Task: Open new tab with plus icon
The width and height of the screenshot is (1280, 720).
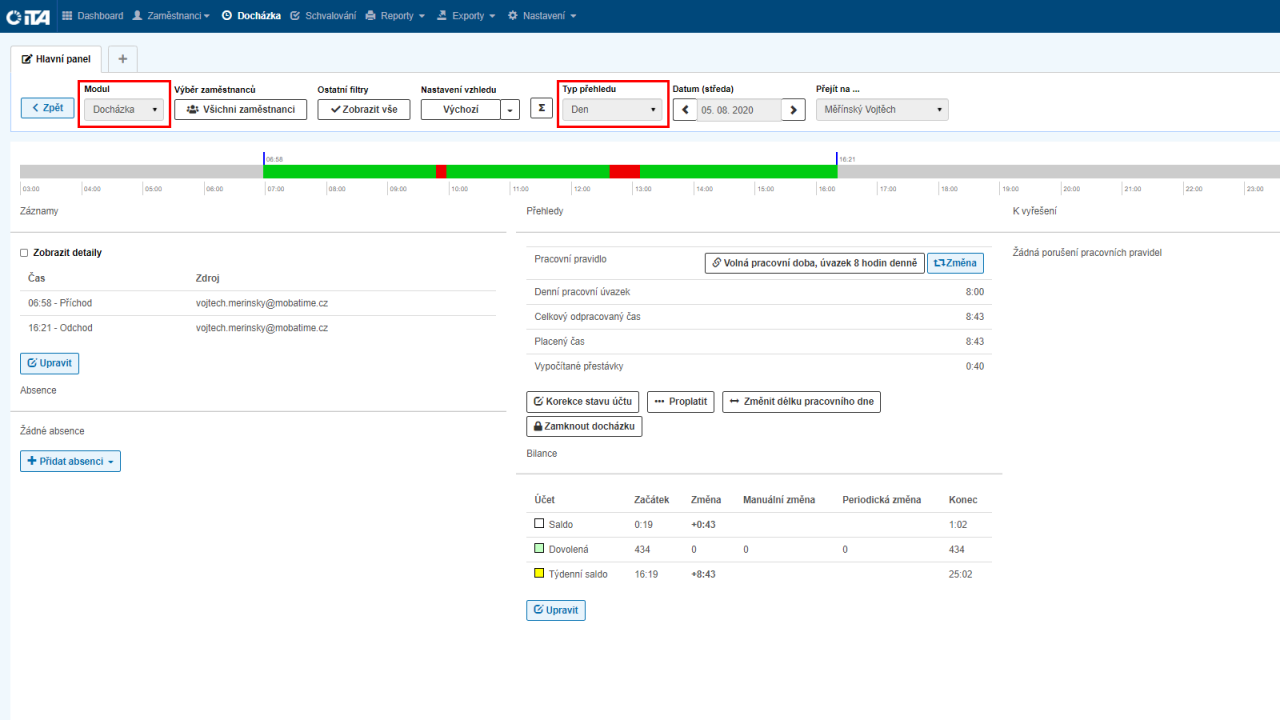Action: (123, 58)
